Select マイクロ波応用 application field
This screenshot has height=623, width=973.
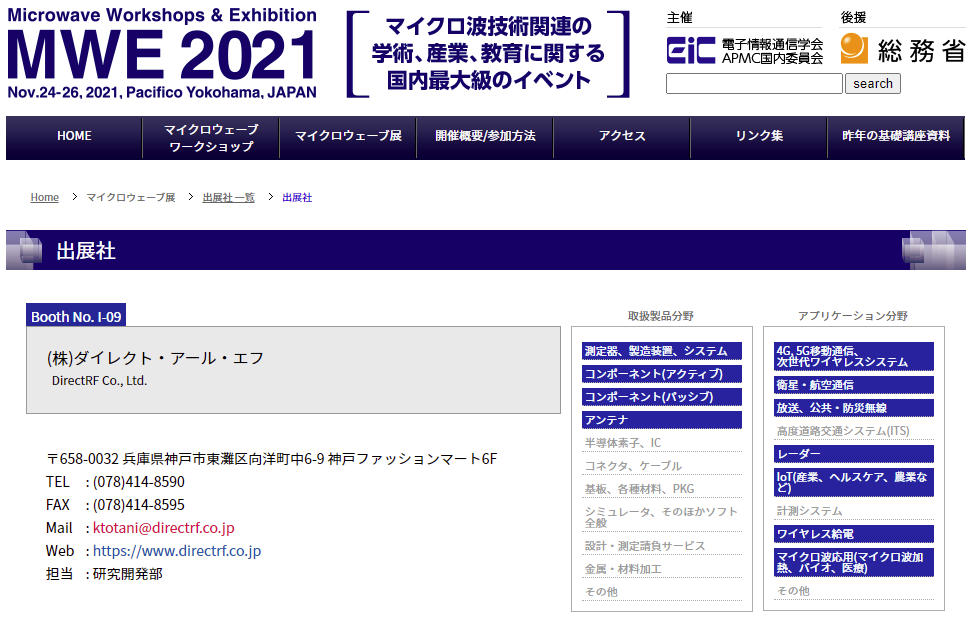coord(854,563)
